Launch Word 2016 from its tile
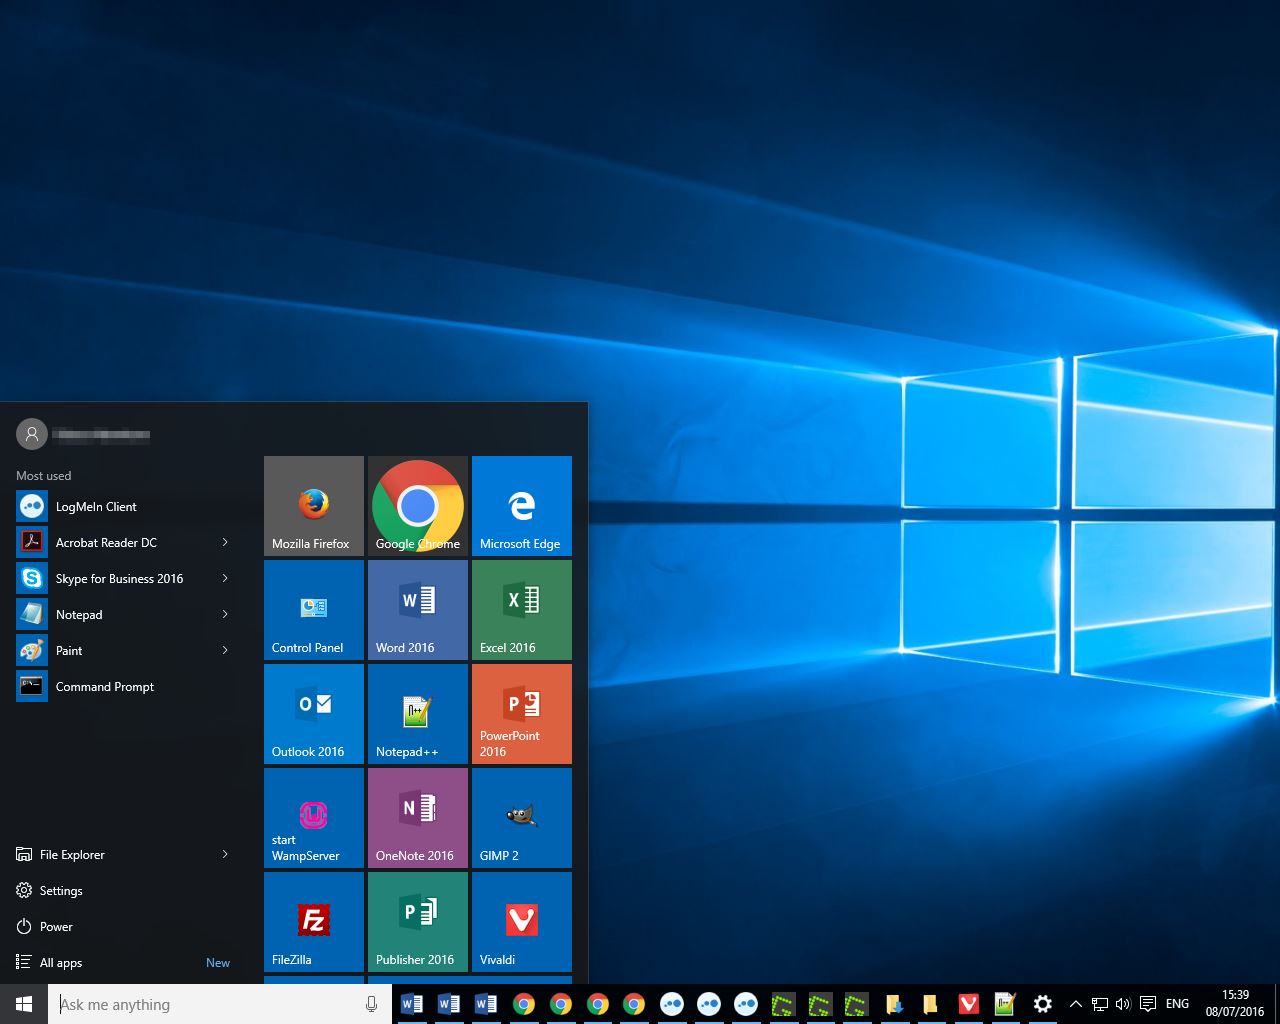The height and width of the screenshot is (1024, 1280). pyautogui.click(x=418, y=610)
